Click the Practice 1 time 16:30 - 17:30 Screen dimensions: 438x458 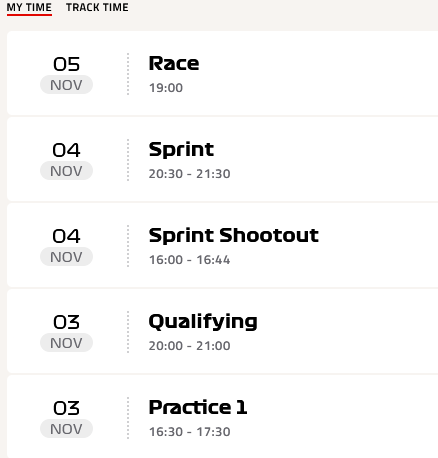(x=189, y=432)
